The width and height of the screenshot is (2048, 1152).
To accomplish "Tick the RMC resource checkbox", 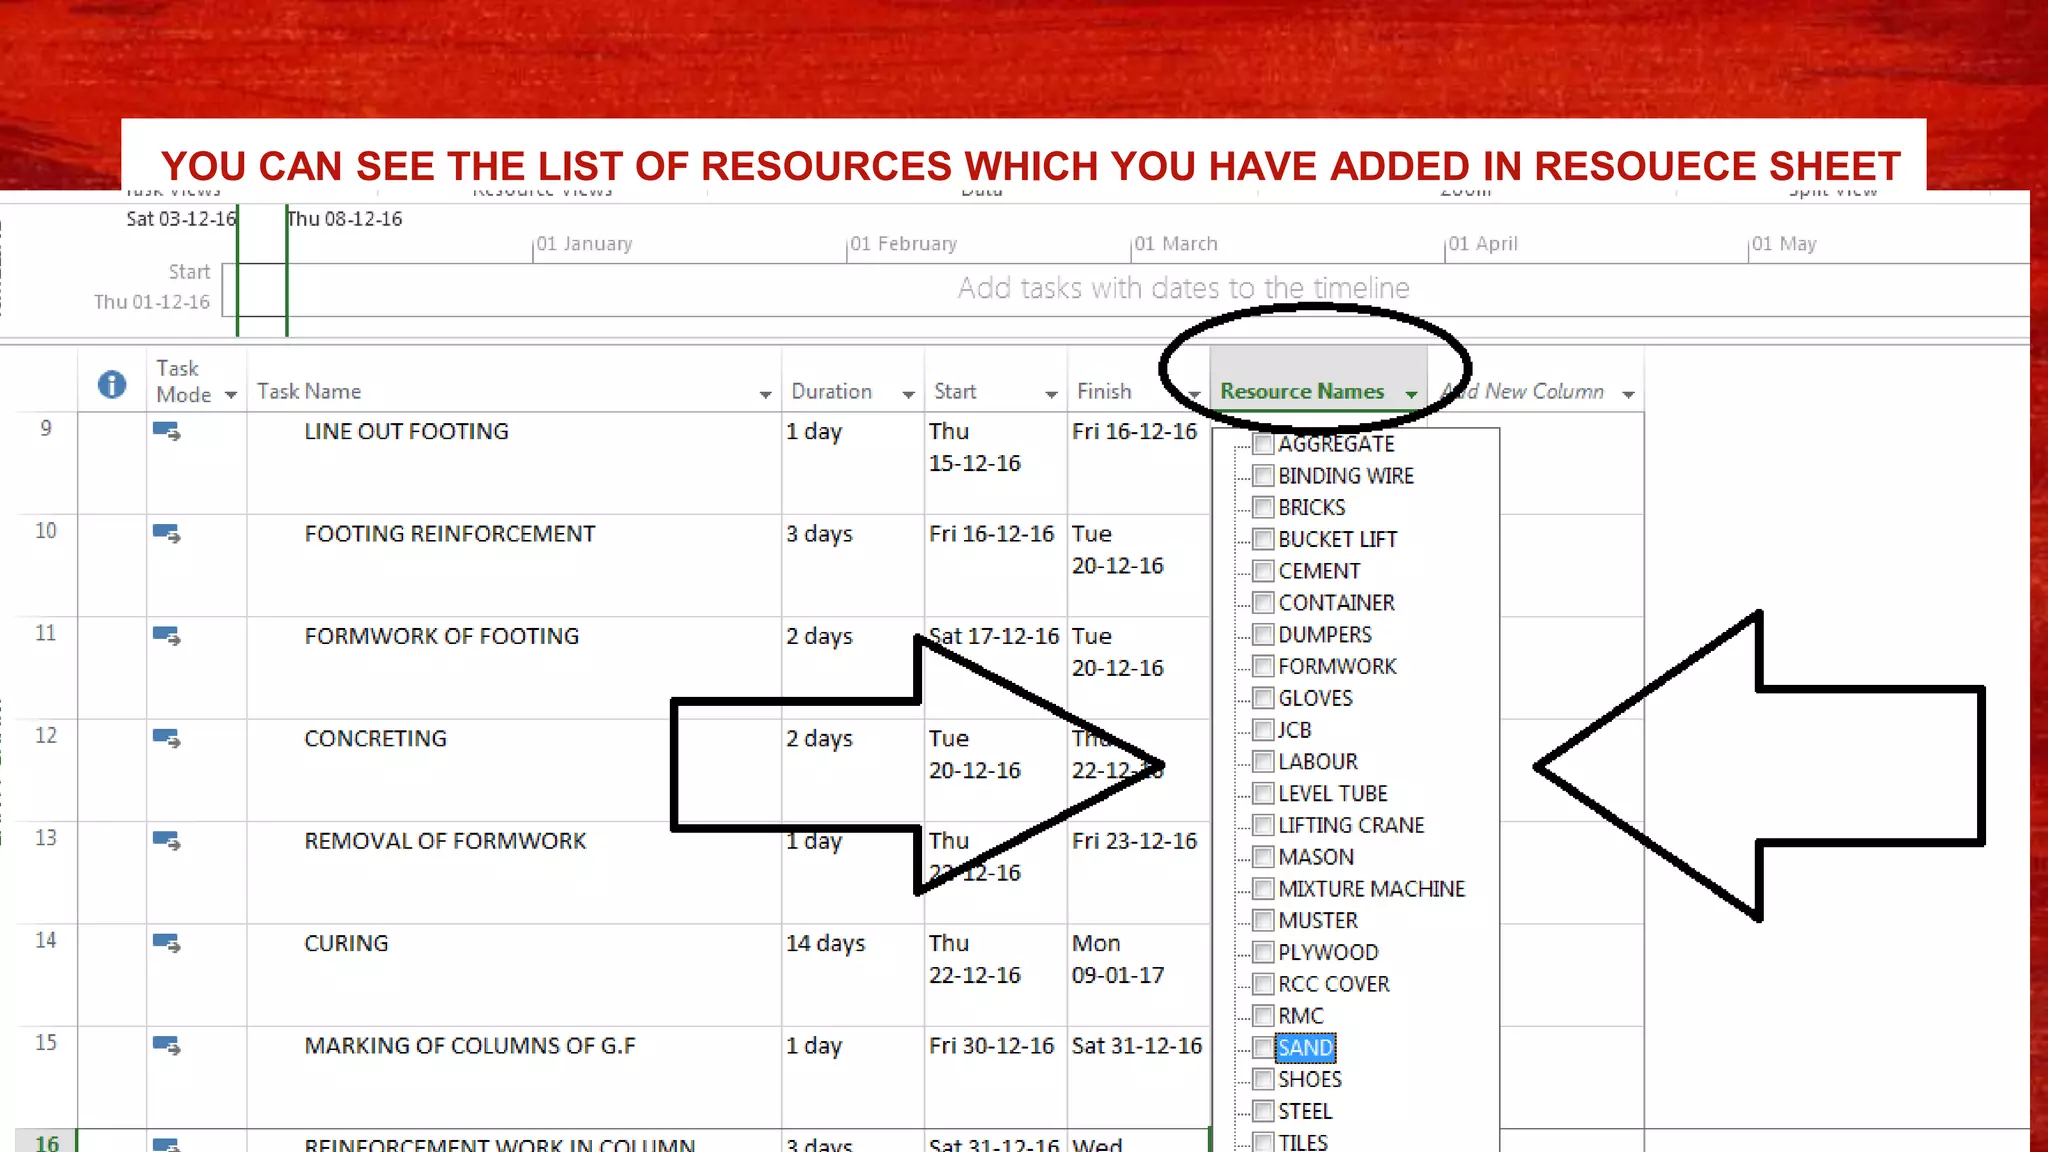I will coord(1263,1016).
